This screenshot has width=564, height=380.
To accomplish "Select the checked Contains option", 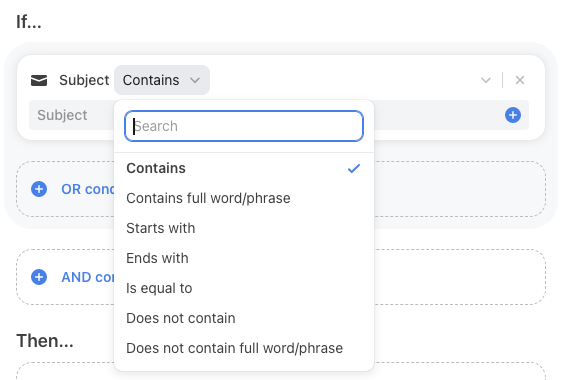I will 244,168.
